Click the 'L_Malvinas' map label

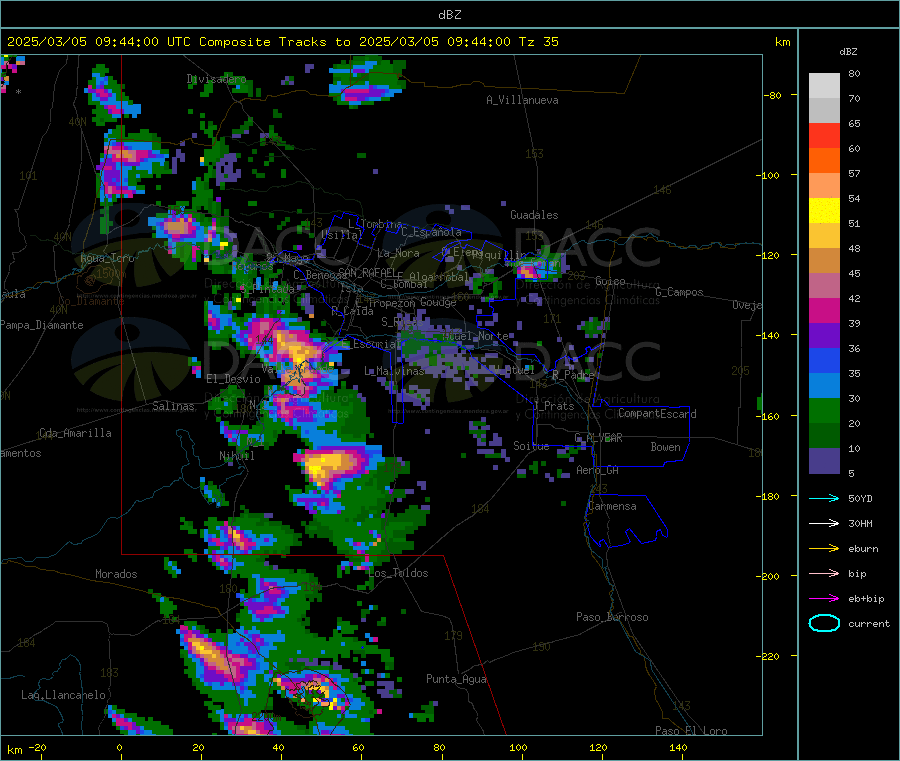pos(394,371)
